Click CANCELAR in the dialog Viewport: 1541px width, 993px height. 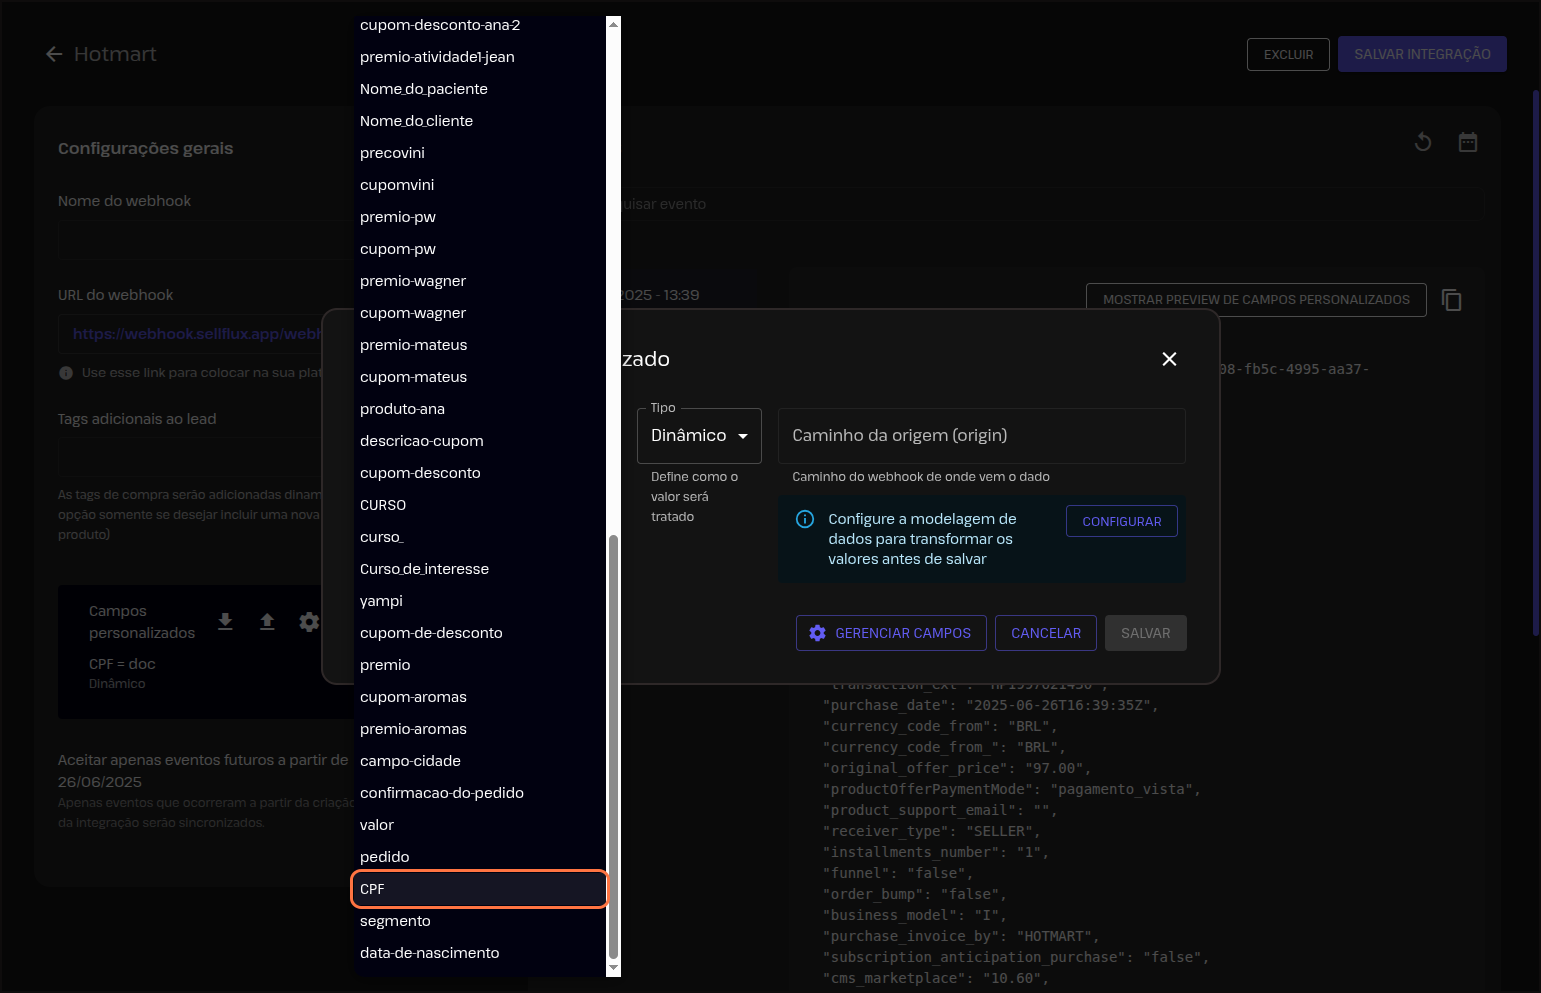tap(1045, 633)
